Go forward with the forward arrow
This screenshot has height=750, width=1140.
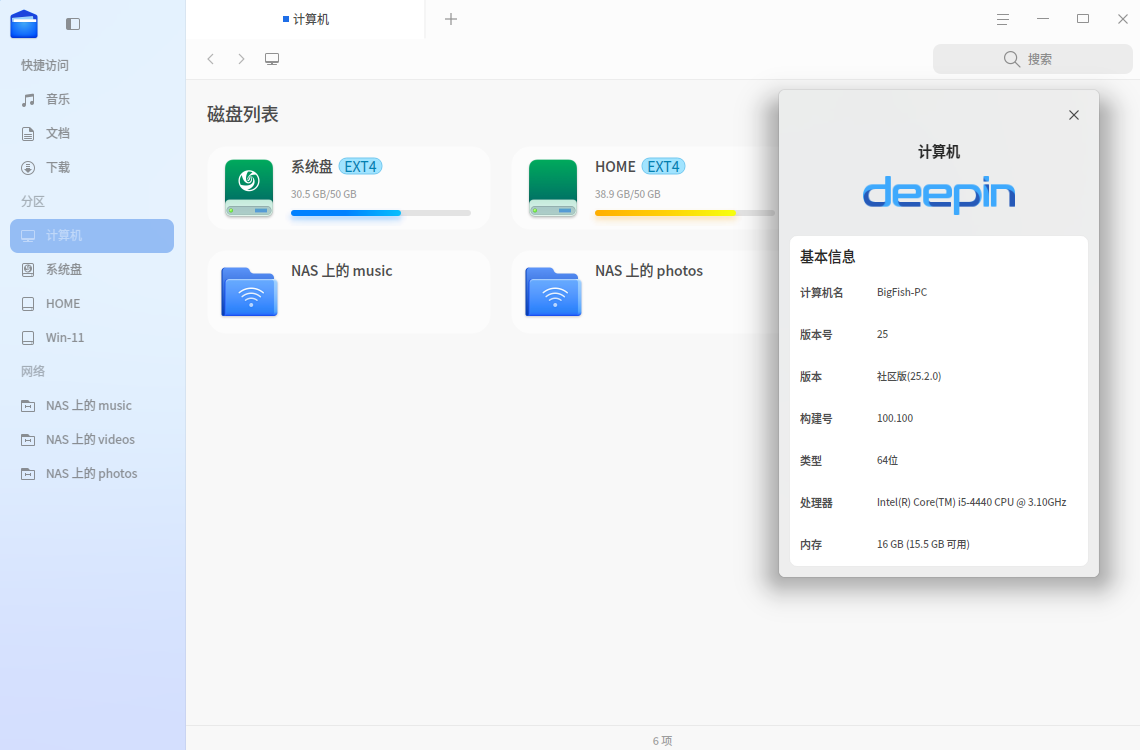(x=241, y=59)
